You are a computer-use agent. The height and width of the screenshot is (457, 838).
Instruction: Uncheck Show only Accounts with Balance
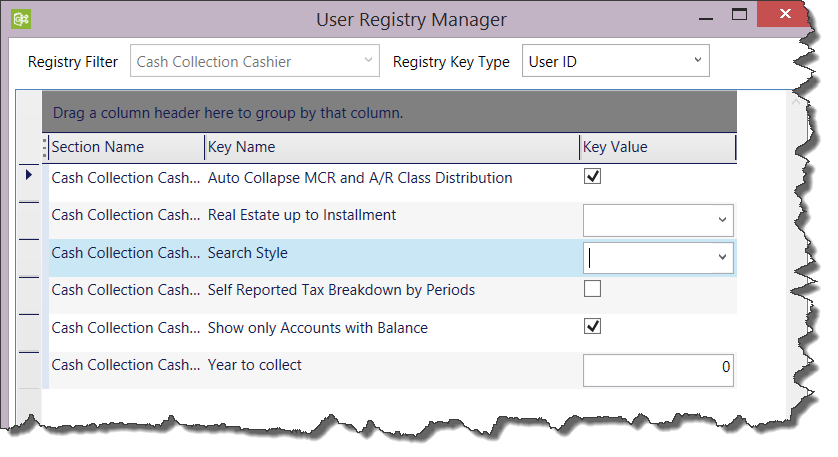tap(592, 327)
